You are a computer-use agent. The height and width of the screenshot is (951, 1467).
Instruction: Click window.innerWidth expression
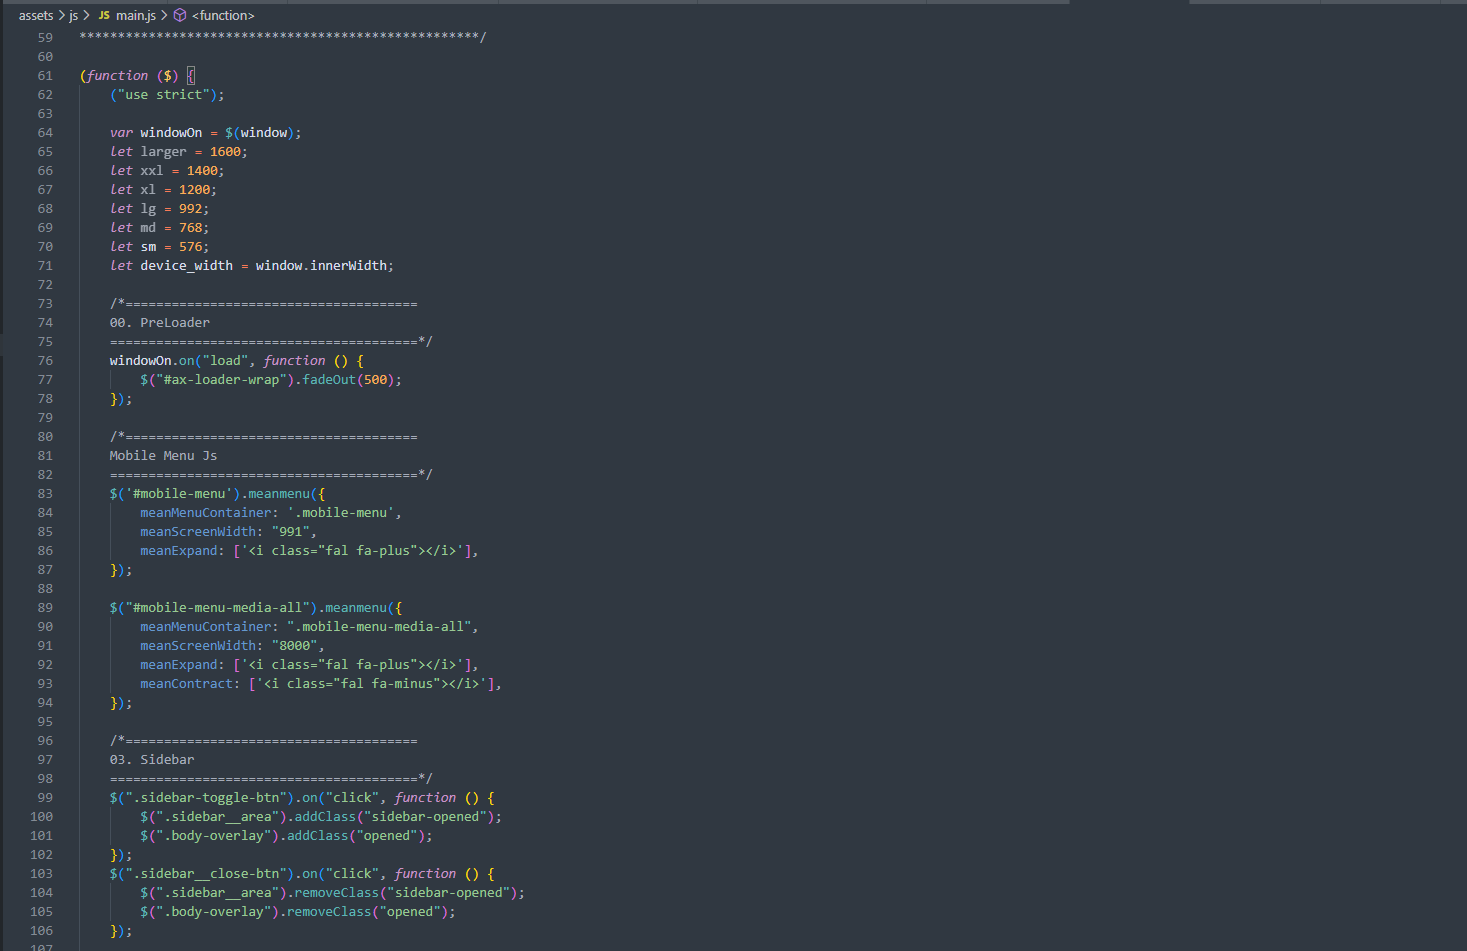point(321,266)
